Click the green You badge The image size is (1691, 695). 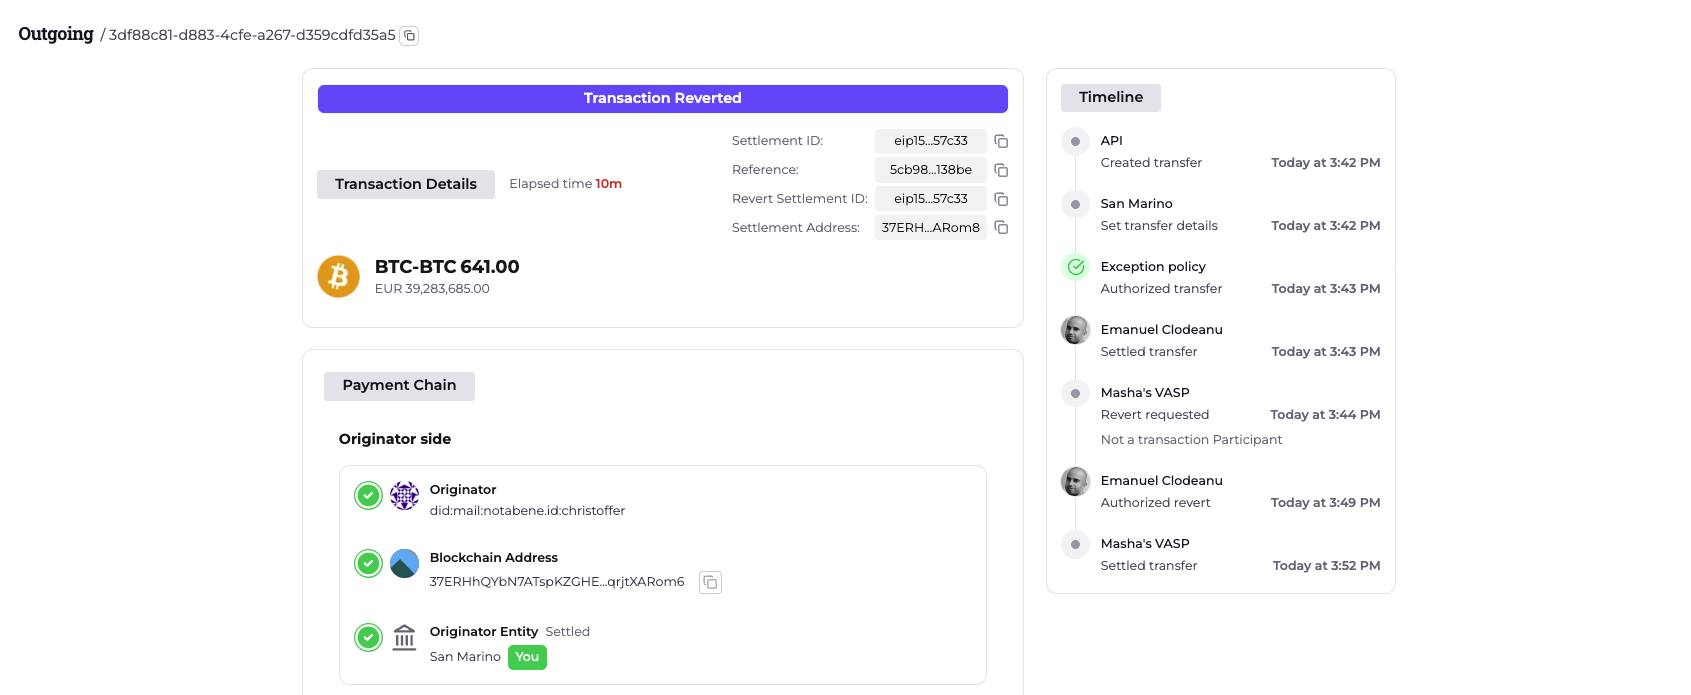[x=527, y=657]
